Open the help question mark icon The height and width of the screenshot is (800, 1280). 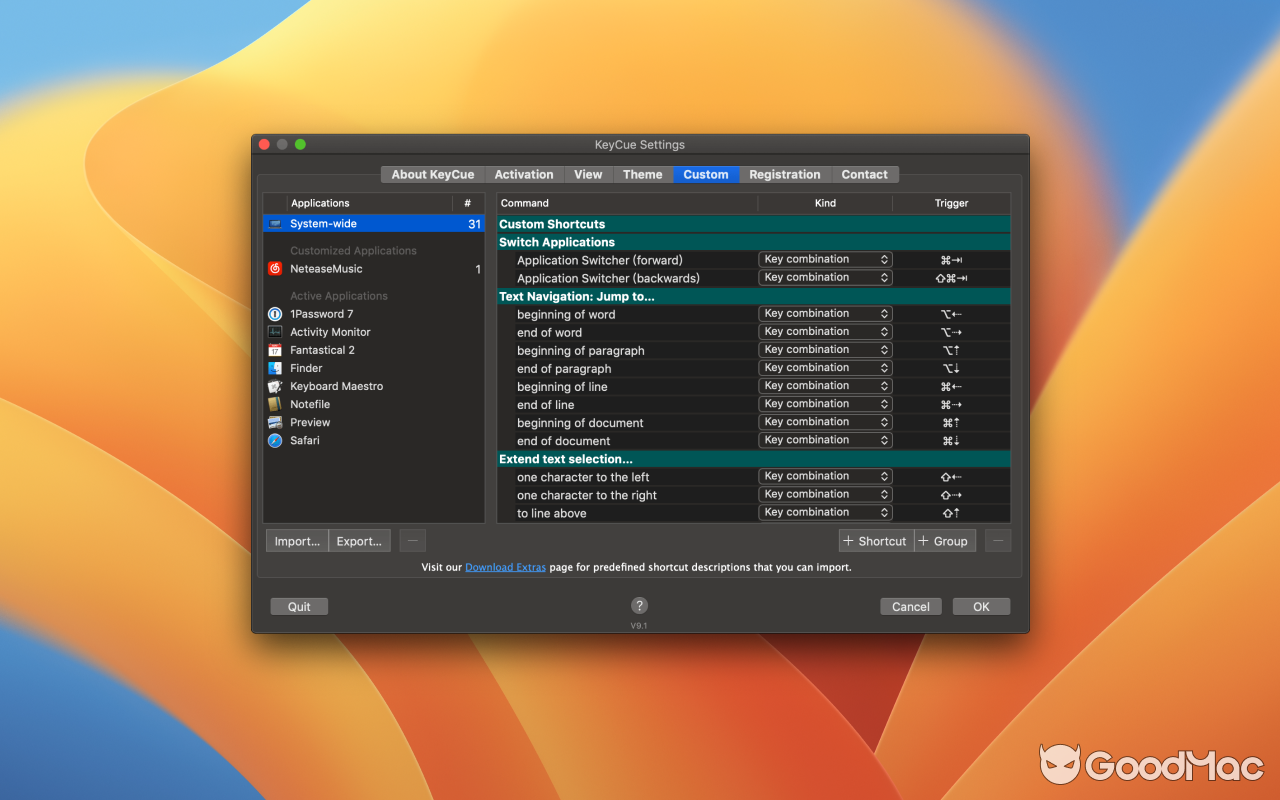pyautogui.click(x=639, y=605)
